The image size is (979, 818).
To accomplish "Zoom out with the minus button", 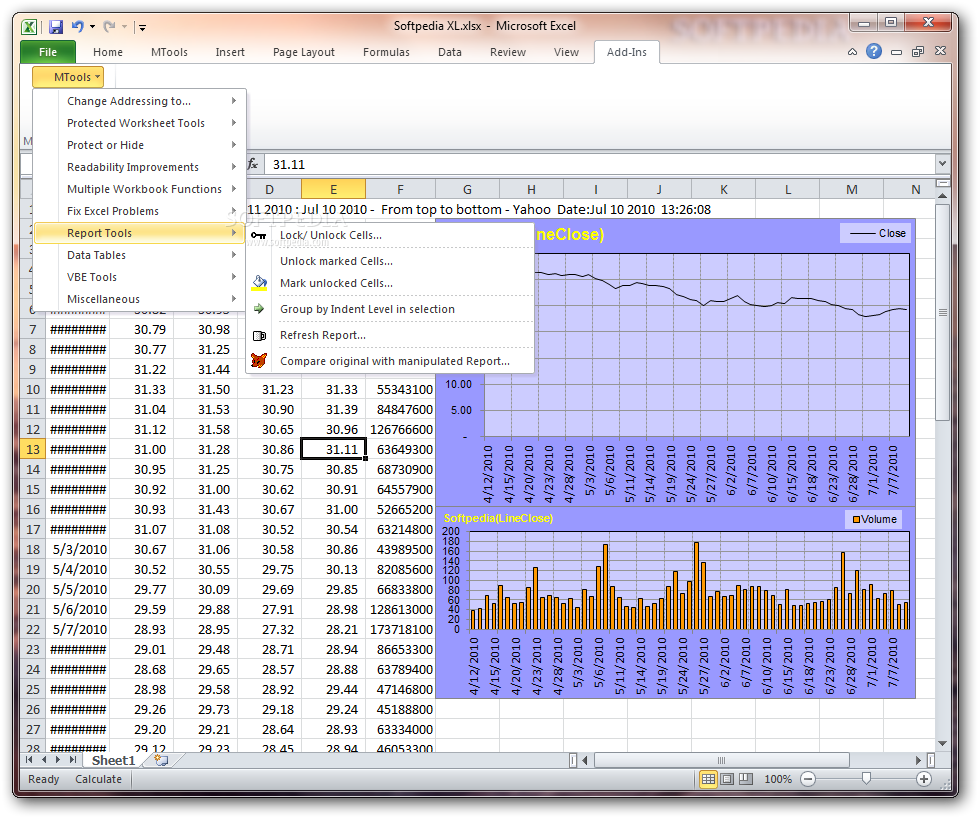I will click(808, 779).
